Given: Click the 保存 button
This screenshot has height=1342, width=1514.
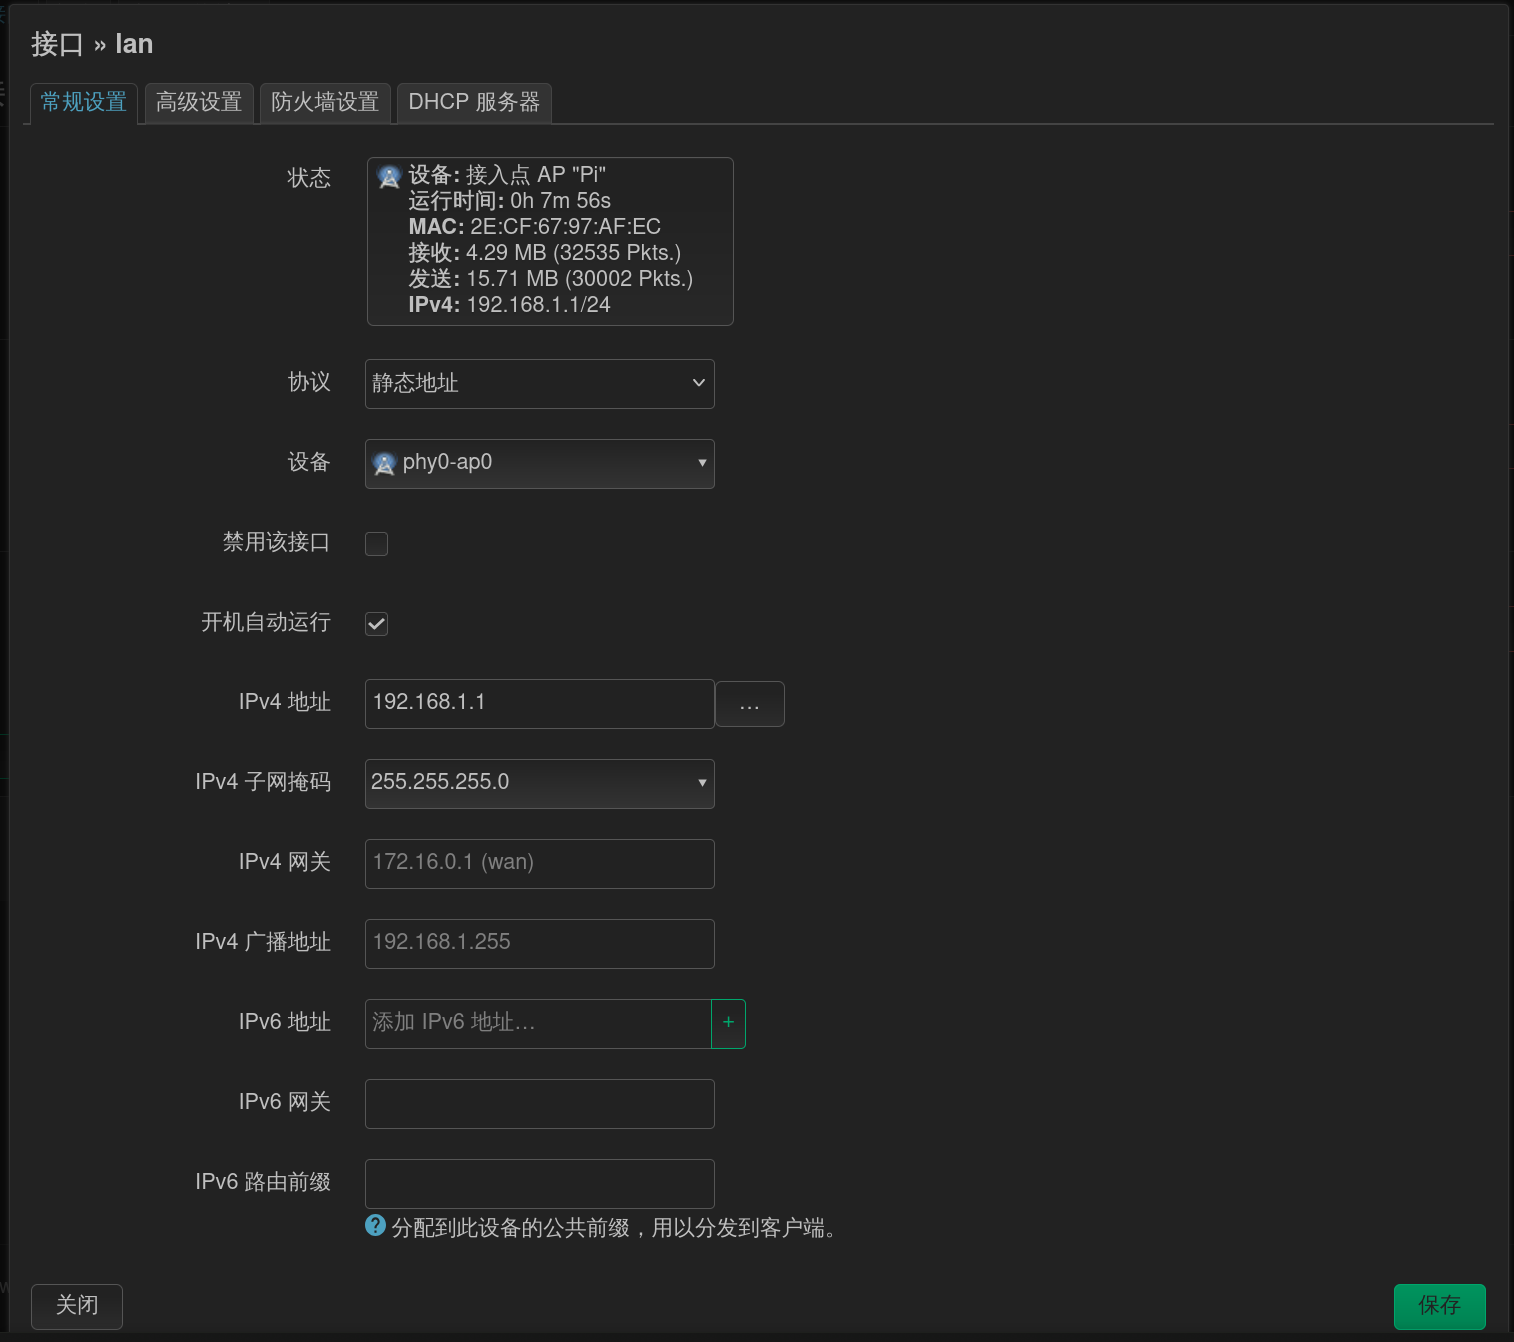Looking at the screenshot, I should [x=1439, y=1306].
